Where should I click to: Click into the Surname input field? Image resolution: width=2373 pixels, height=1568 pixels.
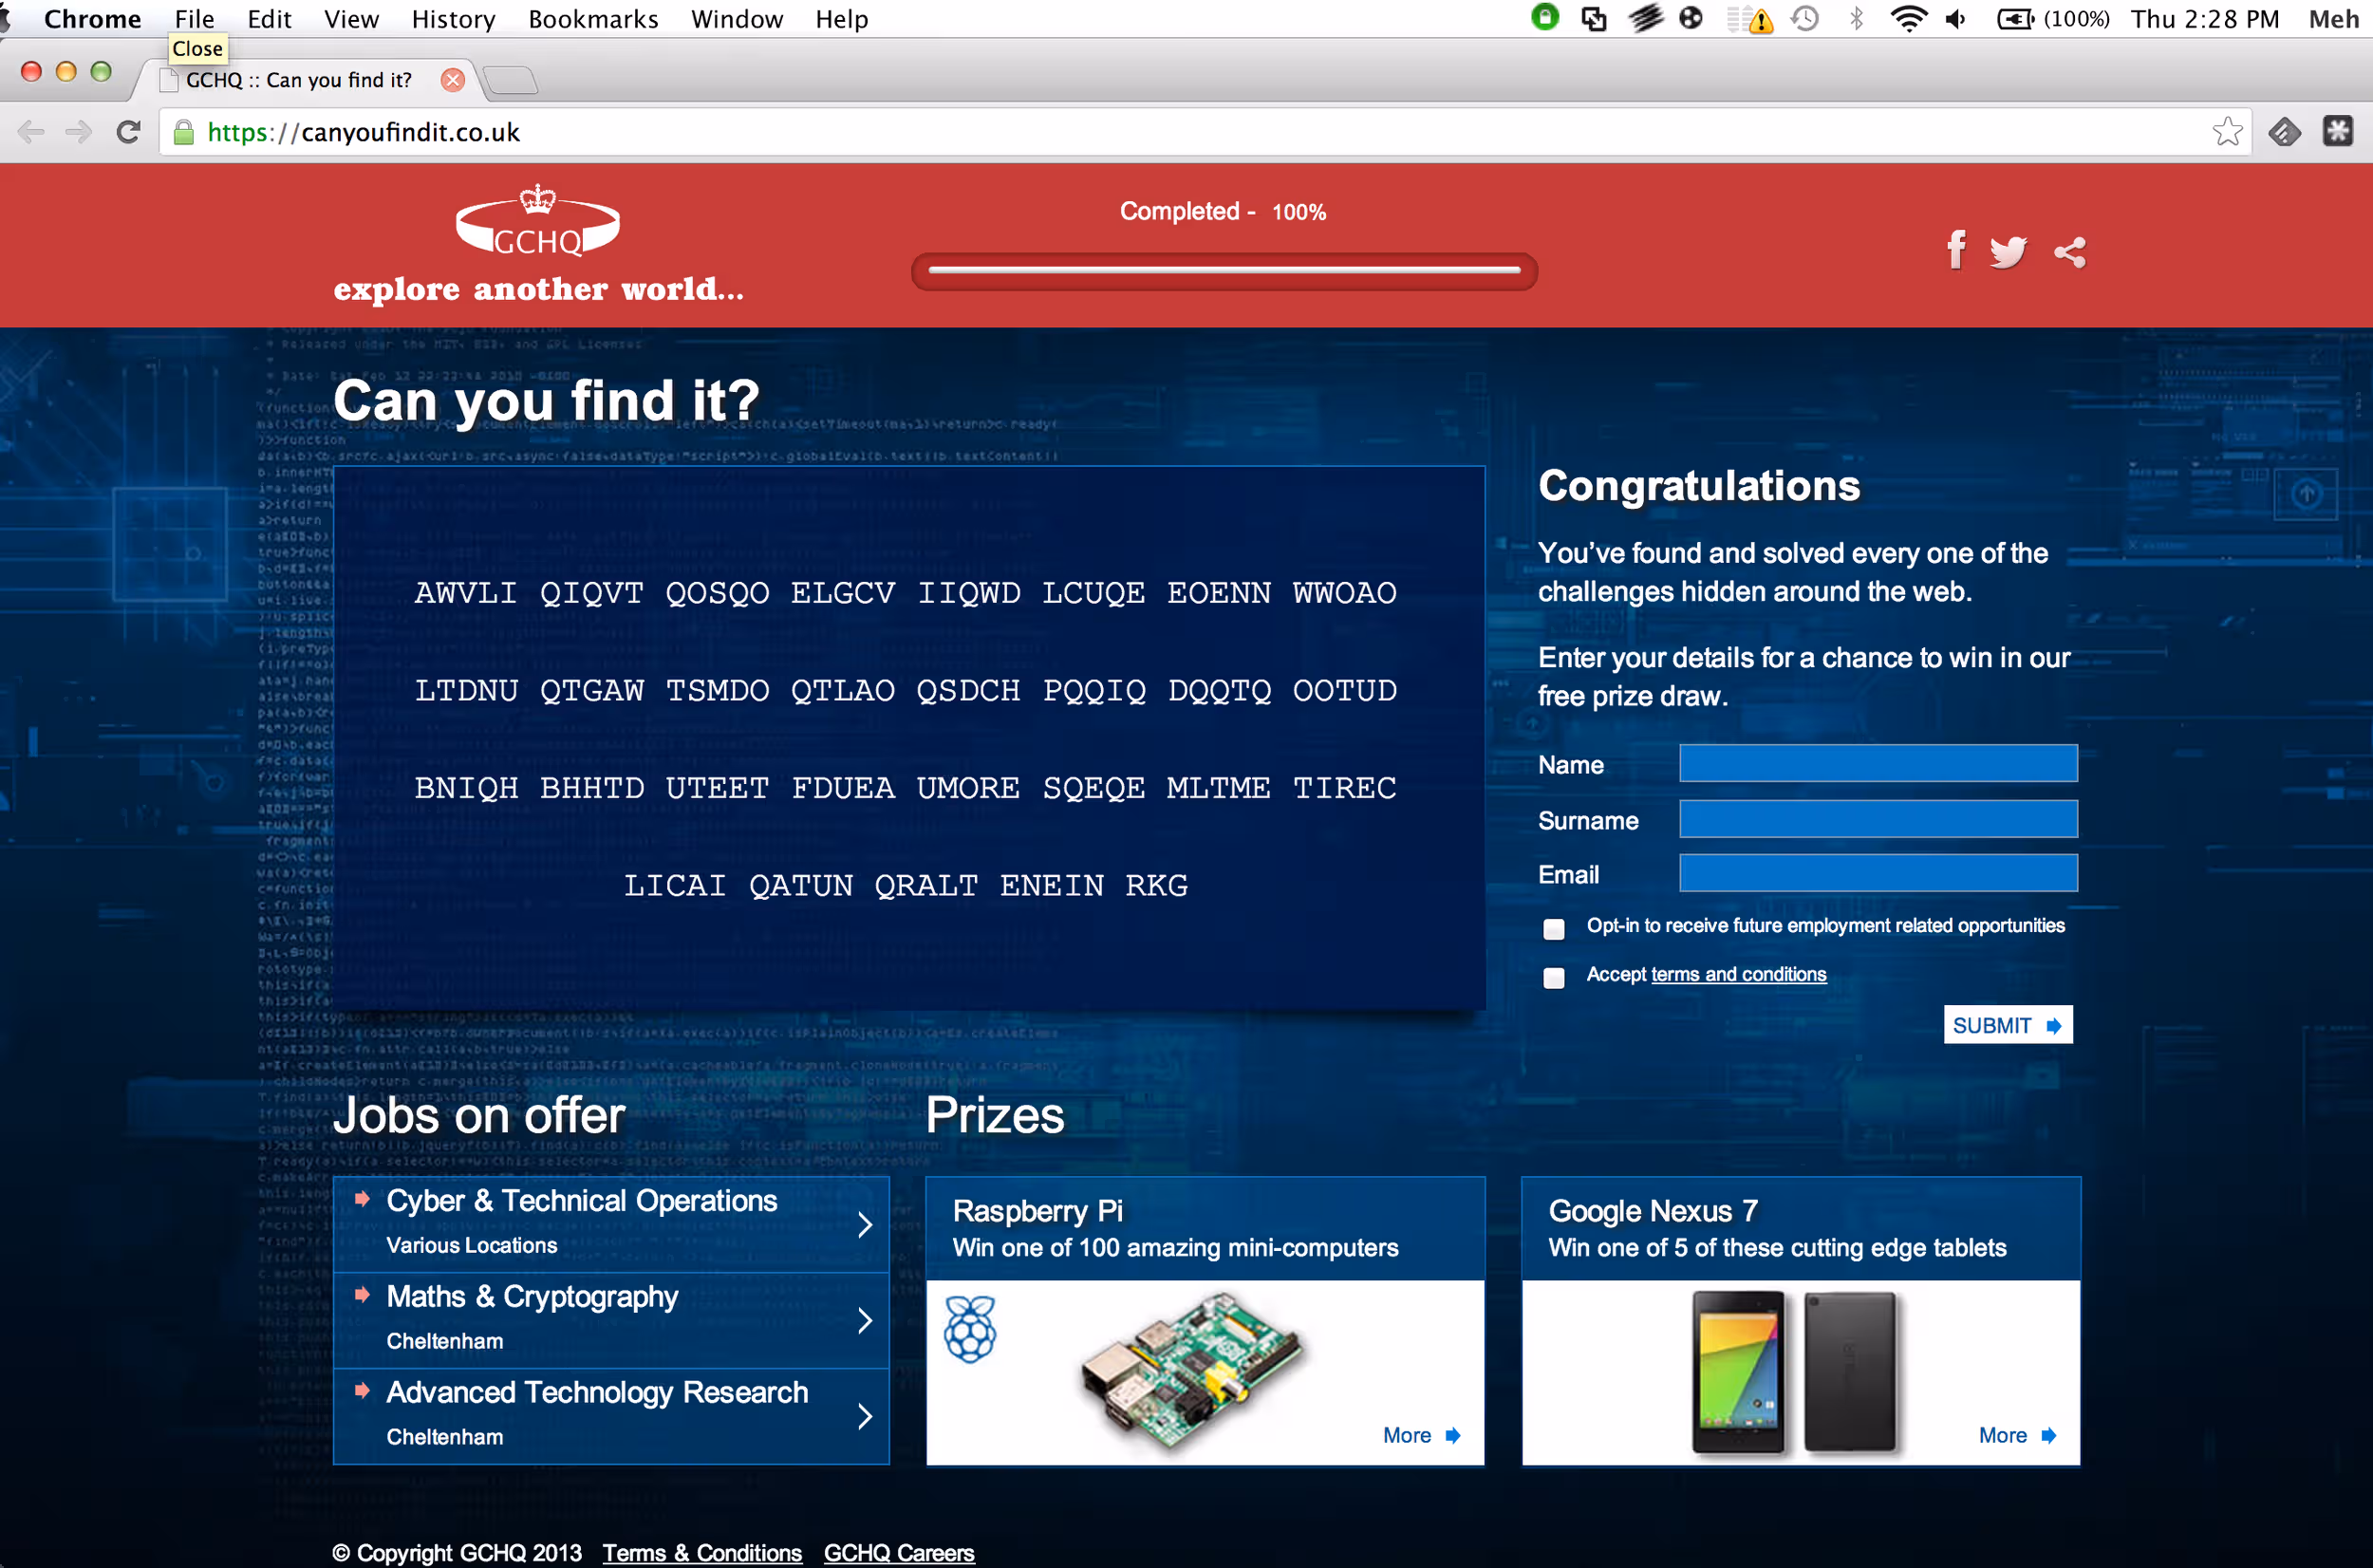1878,819
